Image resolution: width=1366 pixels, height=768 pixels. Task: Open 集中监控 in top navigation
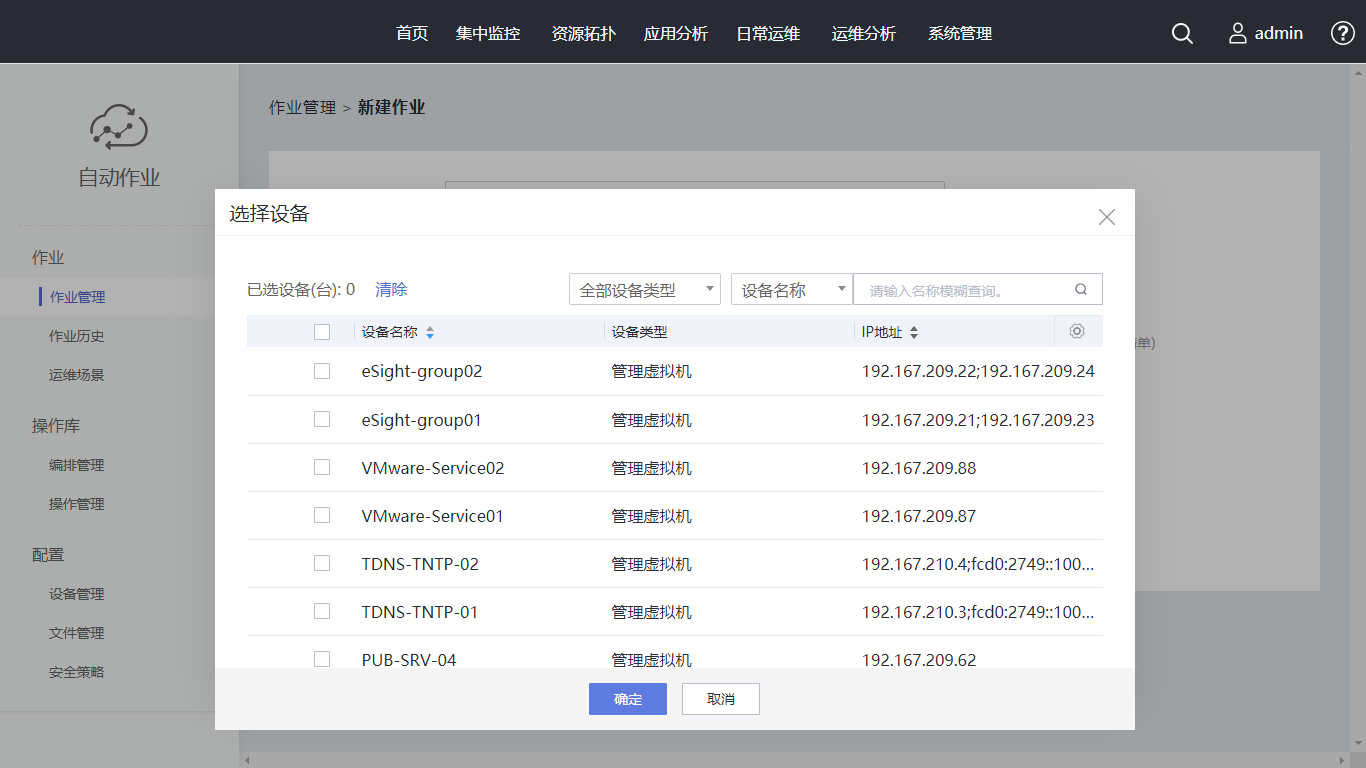[488, 34]
